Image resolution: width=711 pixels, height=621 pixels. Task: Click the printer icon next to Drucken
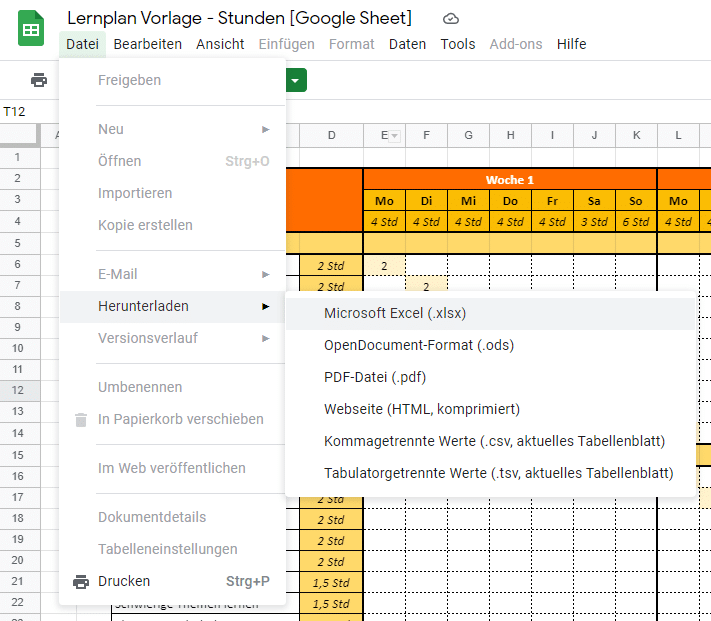click(x=81, y=582)
